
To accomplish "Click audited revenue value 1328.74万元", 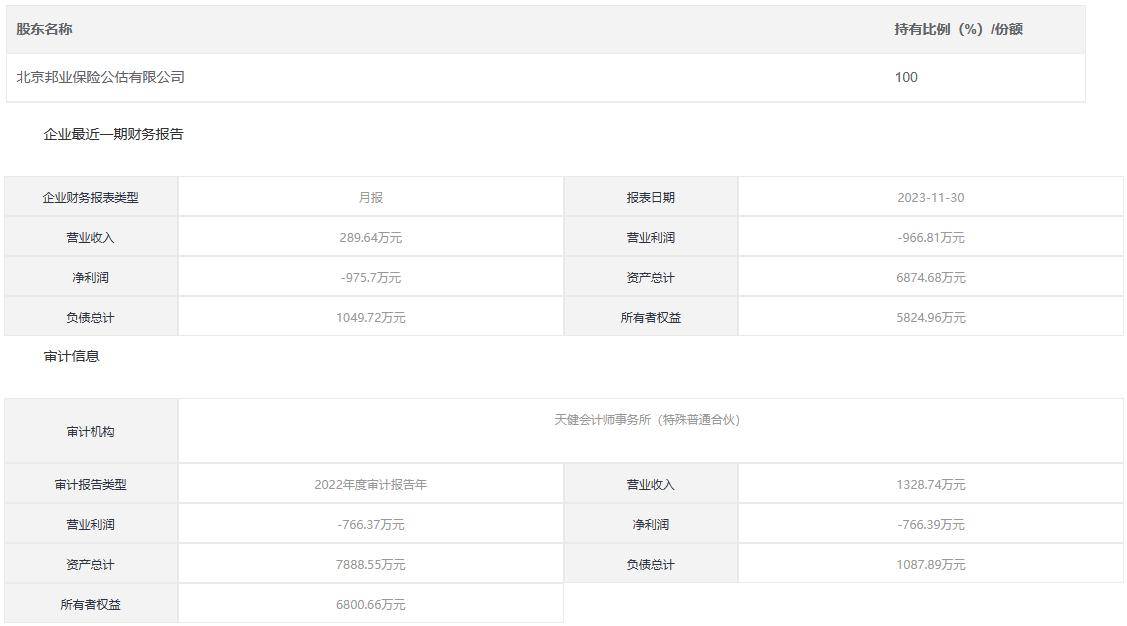I will pos(930,484).
